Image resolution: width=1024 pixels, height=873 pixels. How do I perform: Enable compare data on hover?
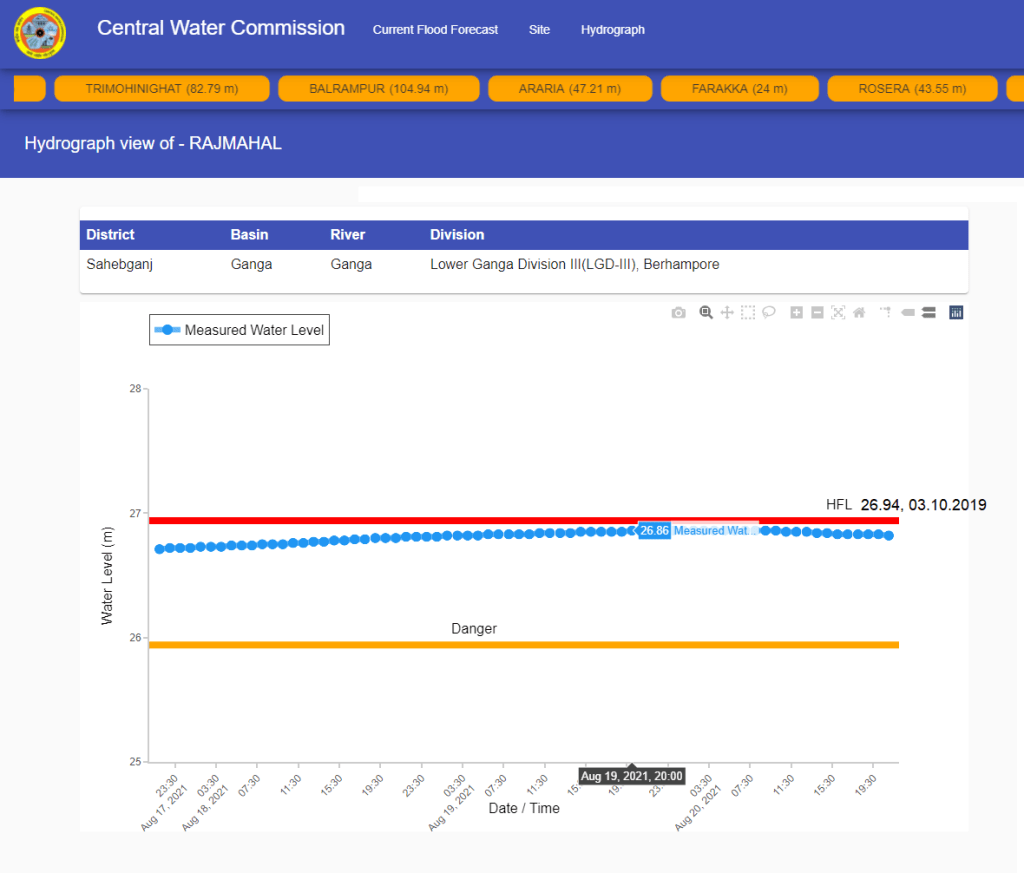click(x=929, y=313)
